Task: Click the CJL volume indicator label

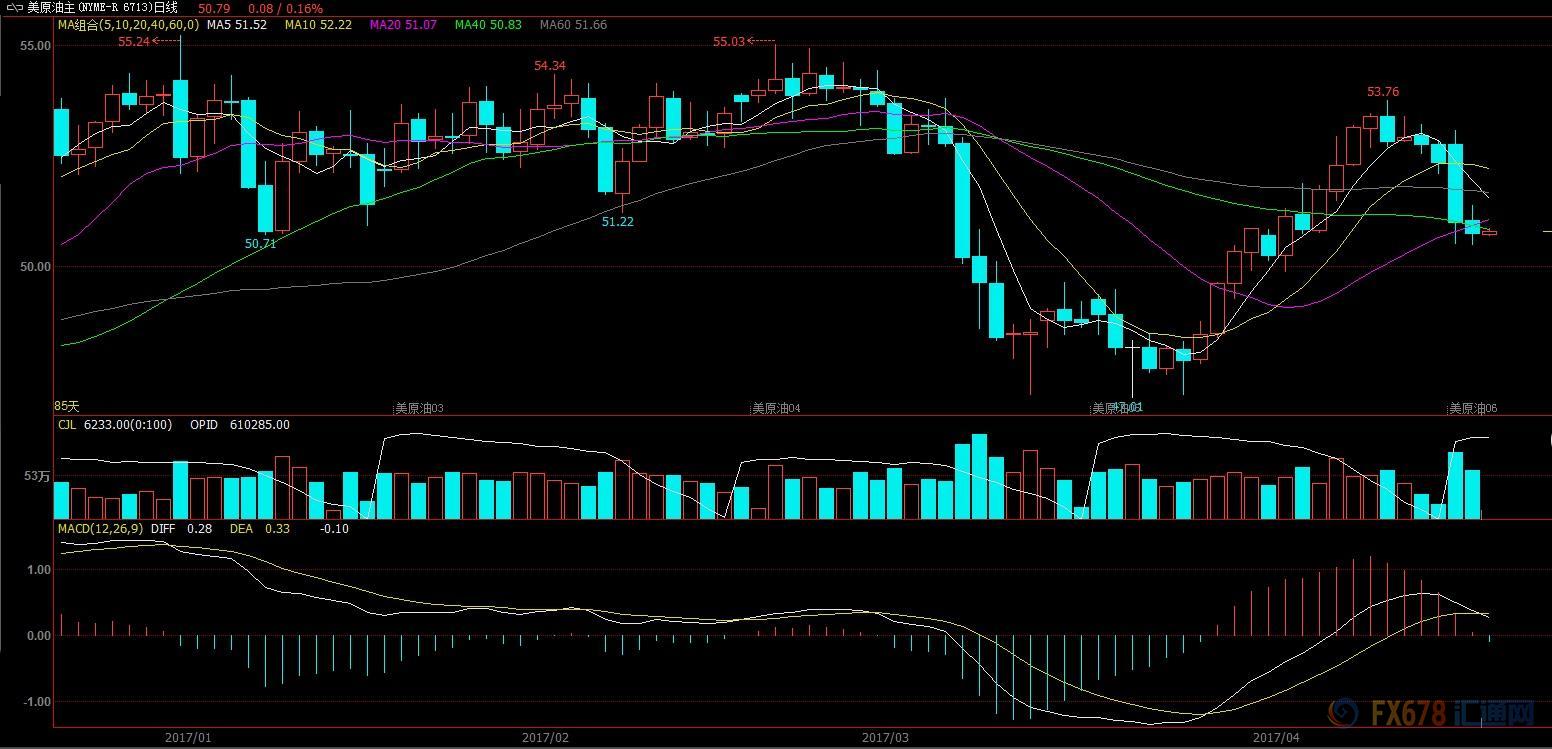Action: coord(67,425)
